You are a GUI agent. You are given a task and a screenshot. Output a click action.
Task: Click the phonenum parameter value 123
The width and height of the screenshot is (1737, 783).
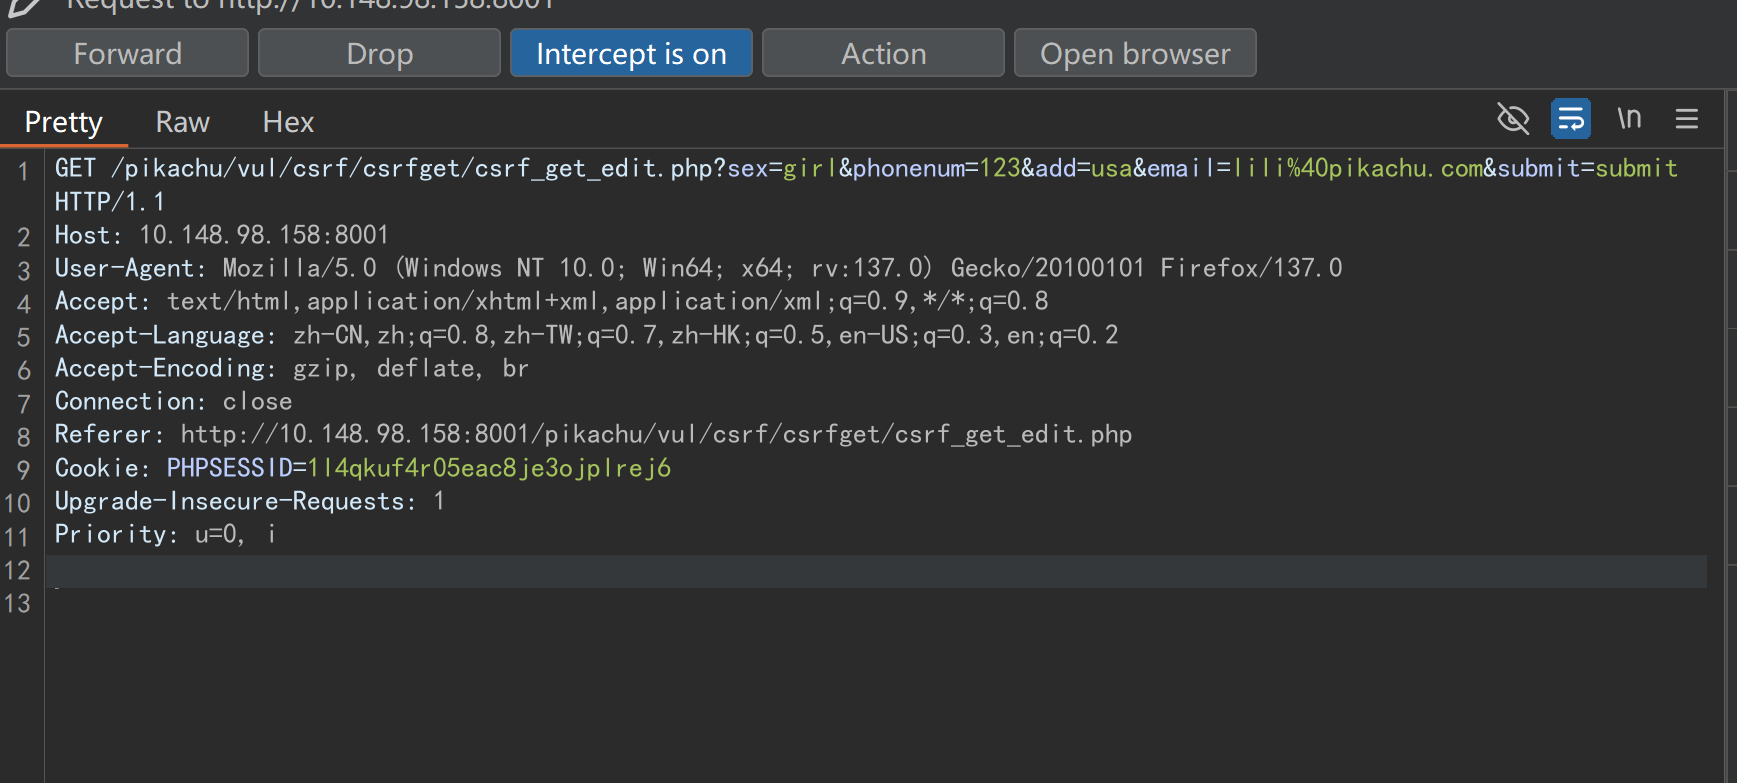(999, 168)
